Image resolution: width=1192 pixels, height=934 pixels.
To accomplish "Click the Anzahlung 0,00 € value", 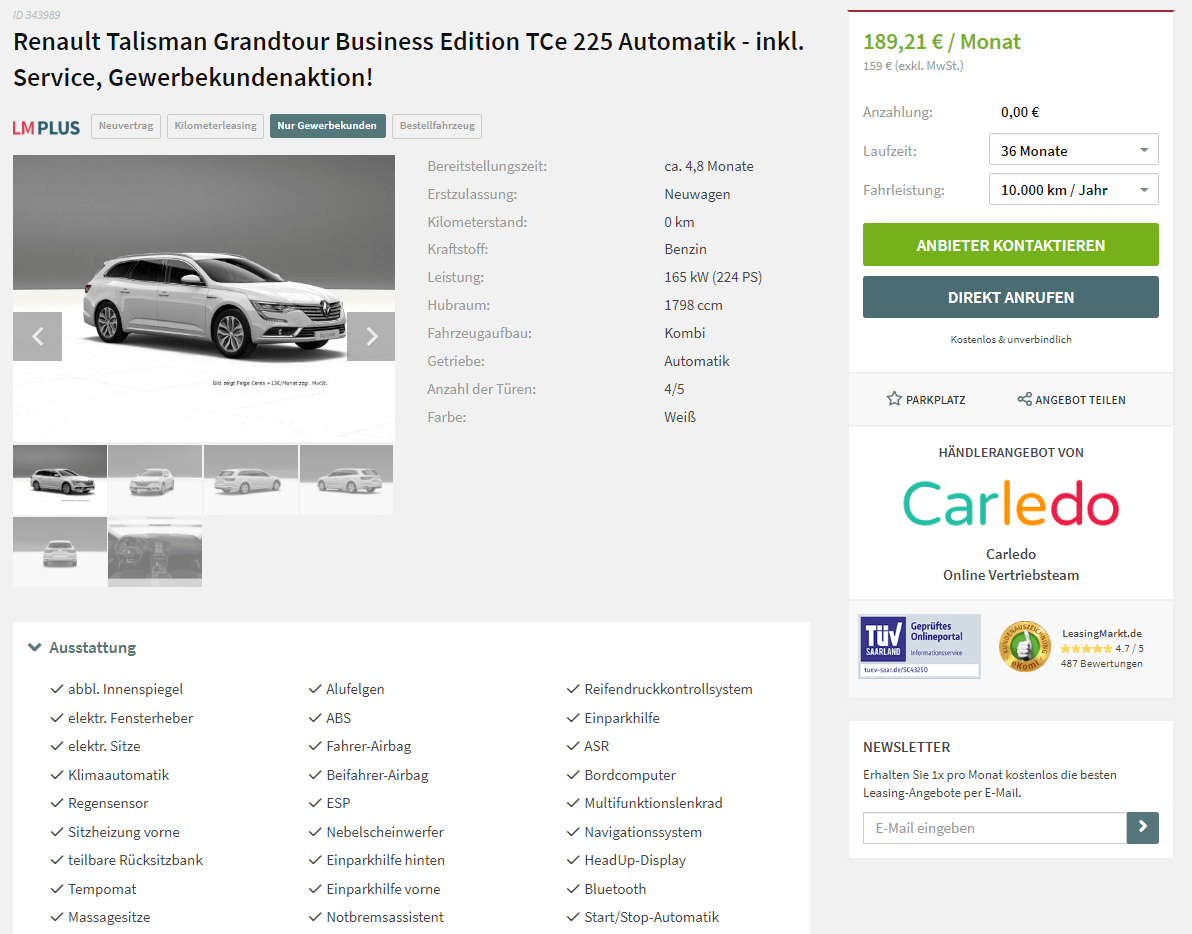I will 1019,112.
